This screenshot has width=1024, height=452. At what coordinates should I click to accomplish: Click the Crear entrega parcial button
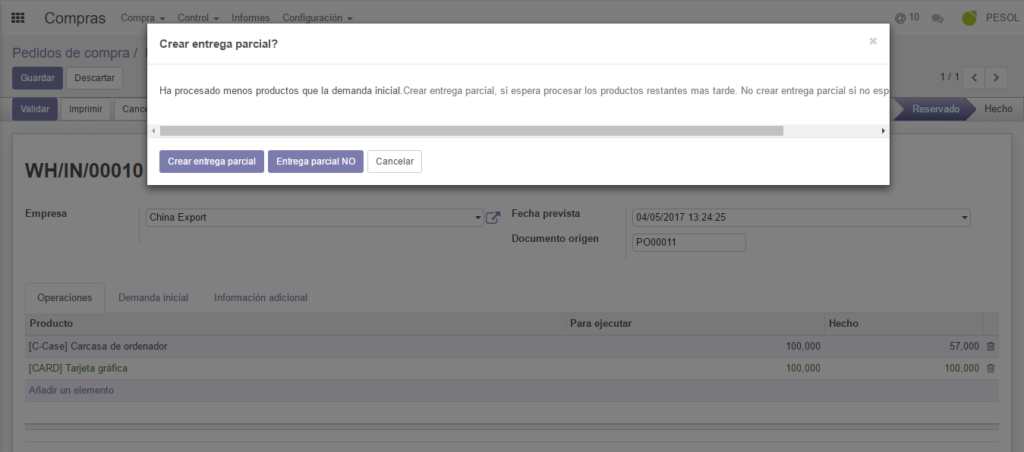[211, 161]
